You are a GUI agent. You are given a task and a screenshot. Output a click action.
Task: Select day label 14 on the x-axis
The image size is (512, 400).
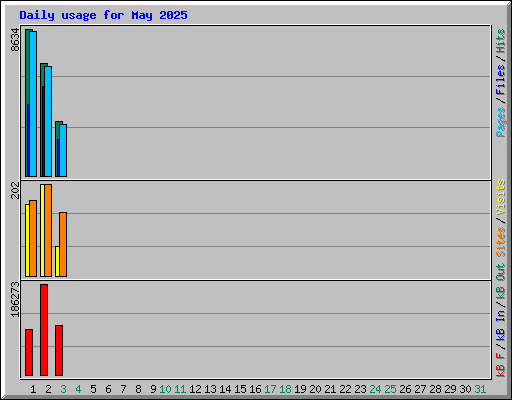point(225,389)
